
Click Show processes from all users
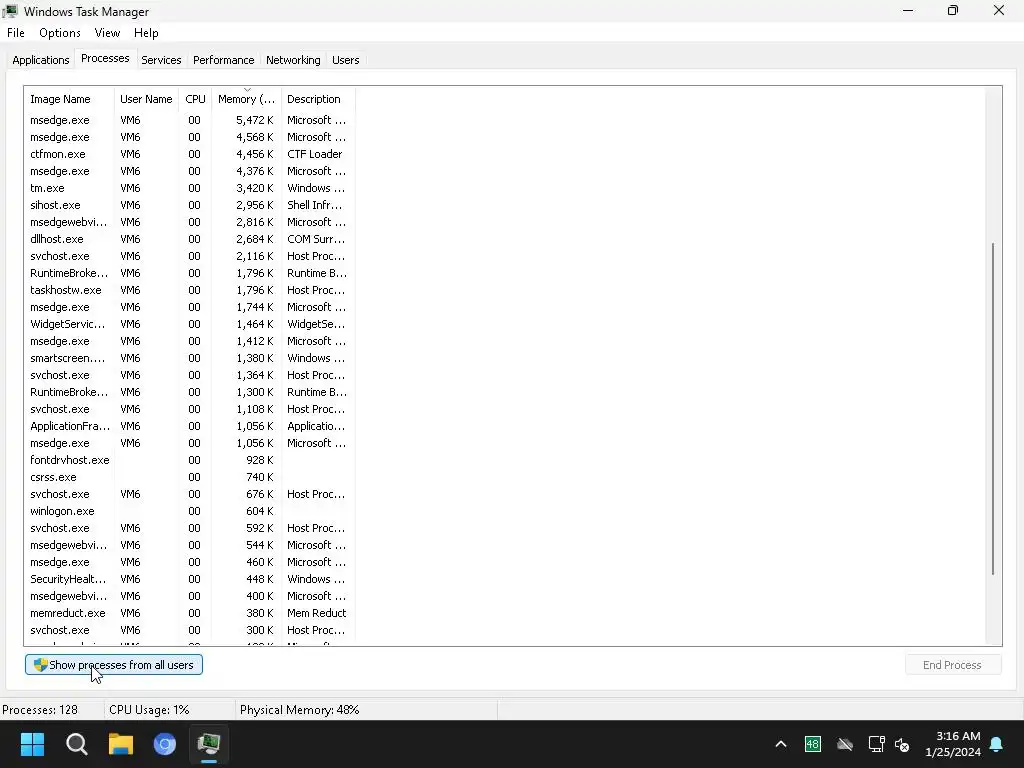(114, 665)
